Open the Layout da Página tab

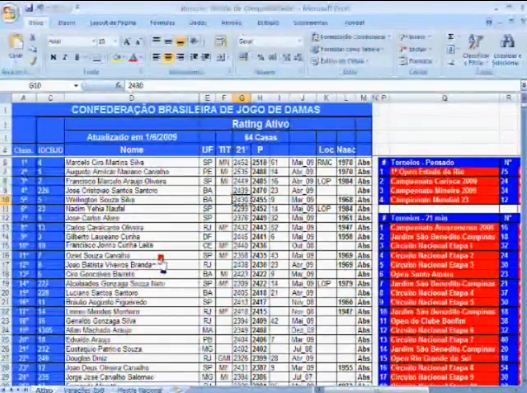(x=113, y=23)
